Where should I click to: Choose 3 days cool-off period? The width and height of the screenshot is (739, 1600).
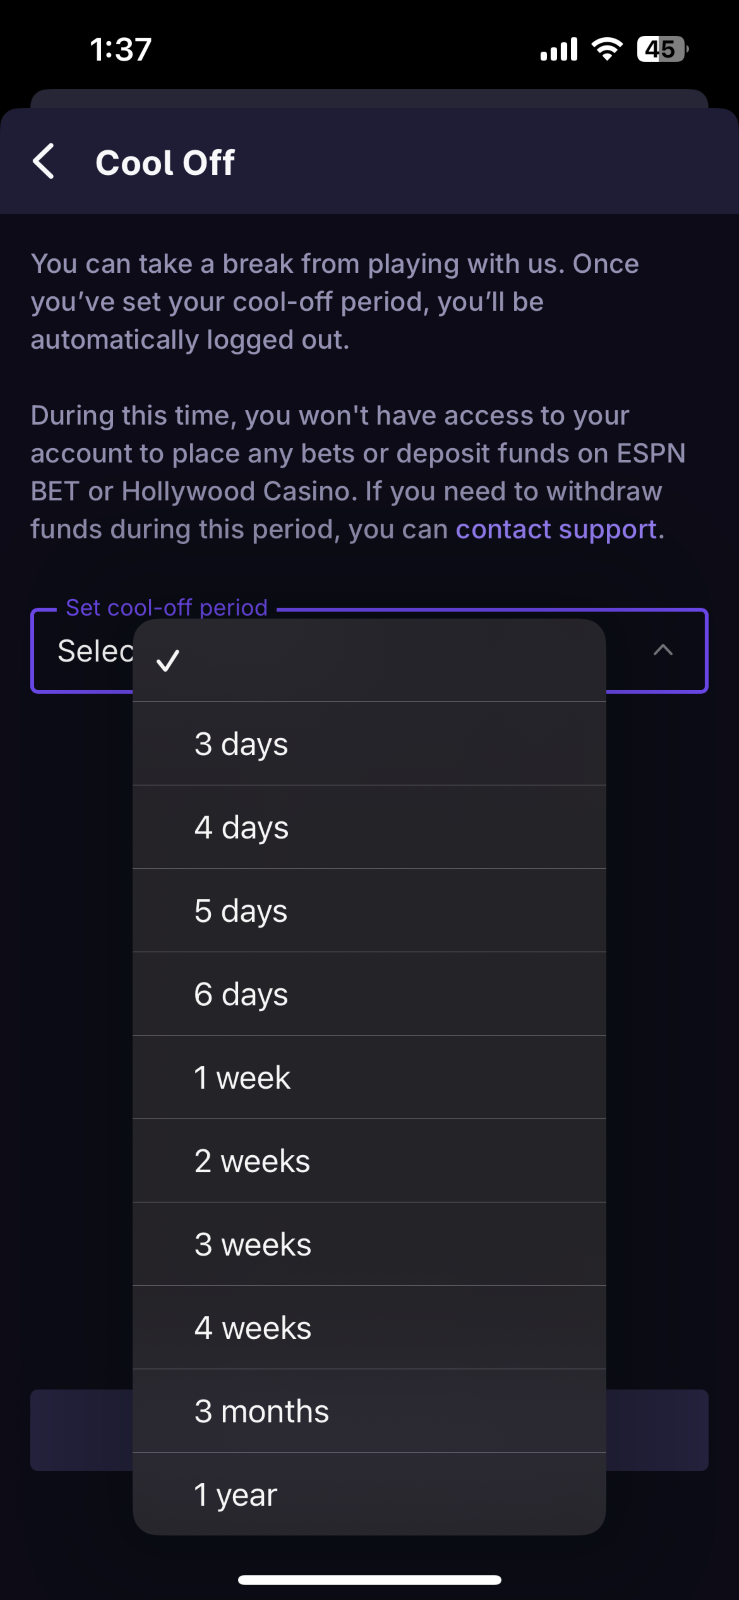pos(369,744)
